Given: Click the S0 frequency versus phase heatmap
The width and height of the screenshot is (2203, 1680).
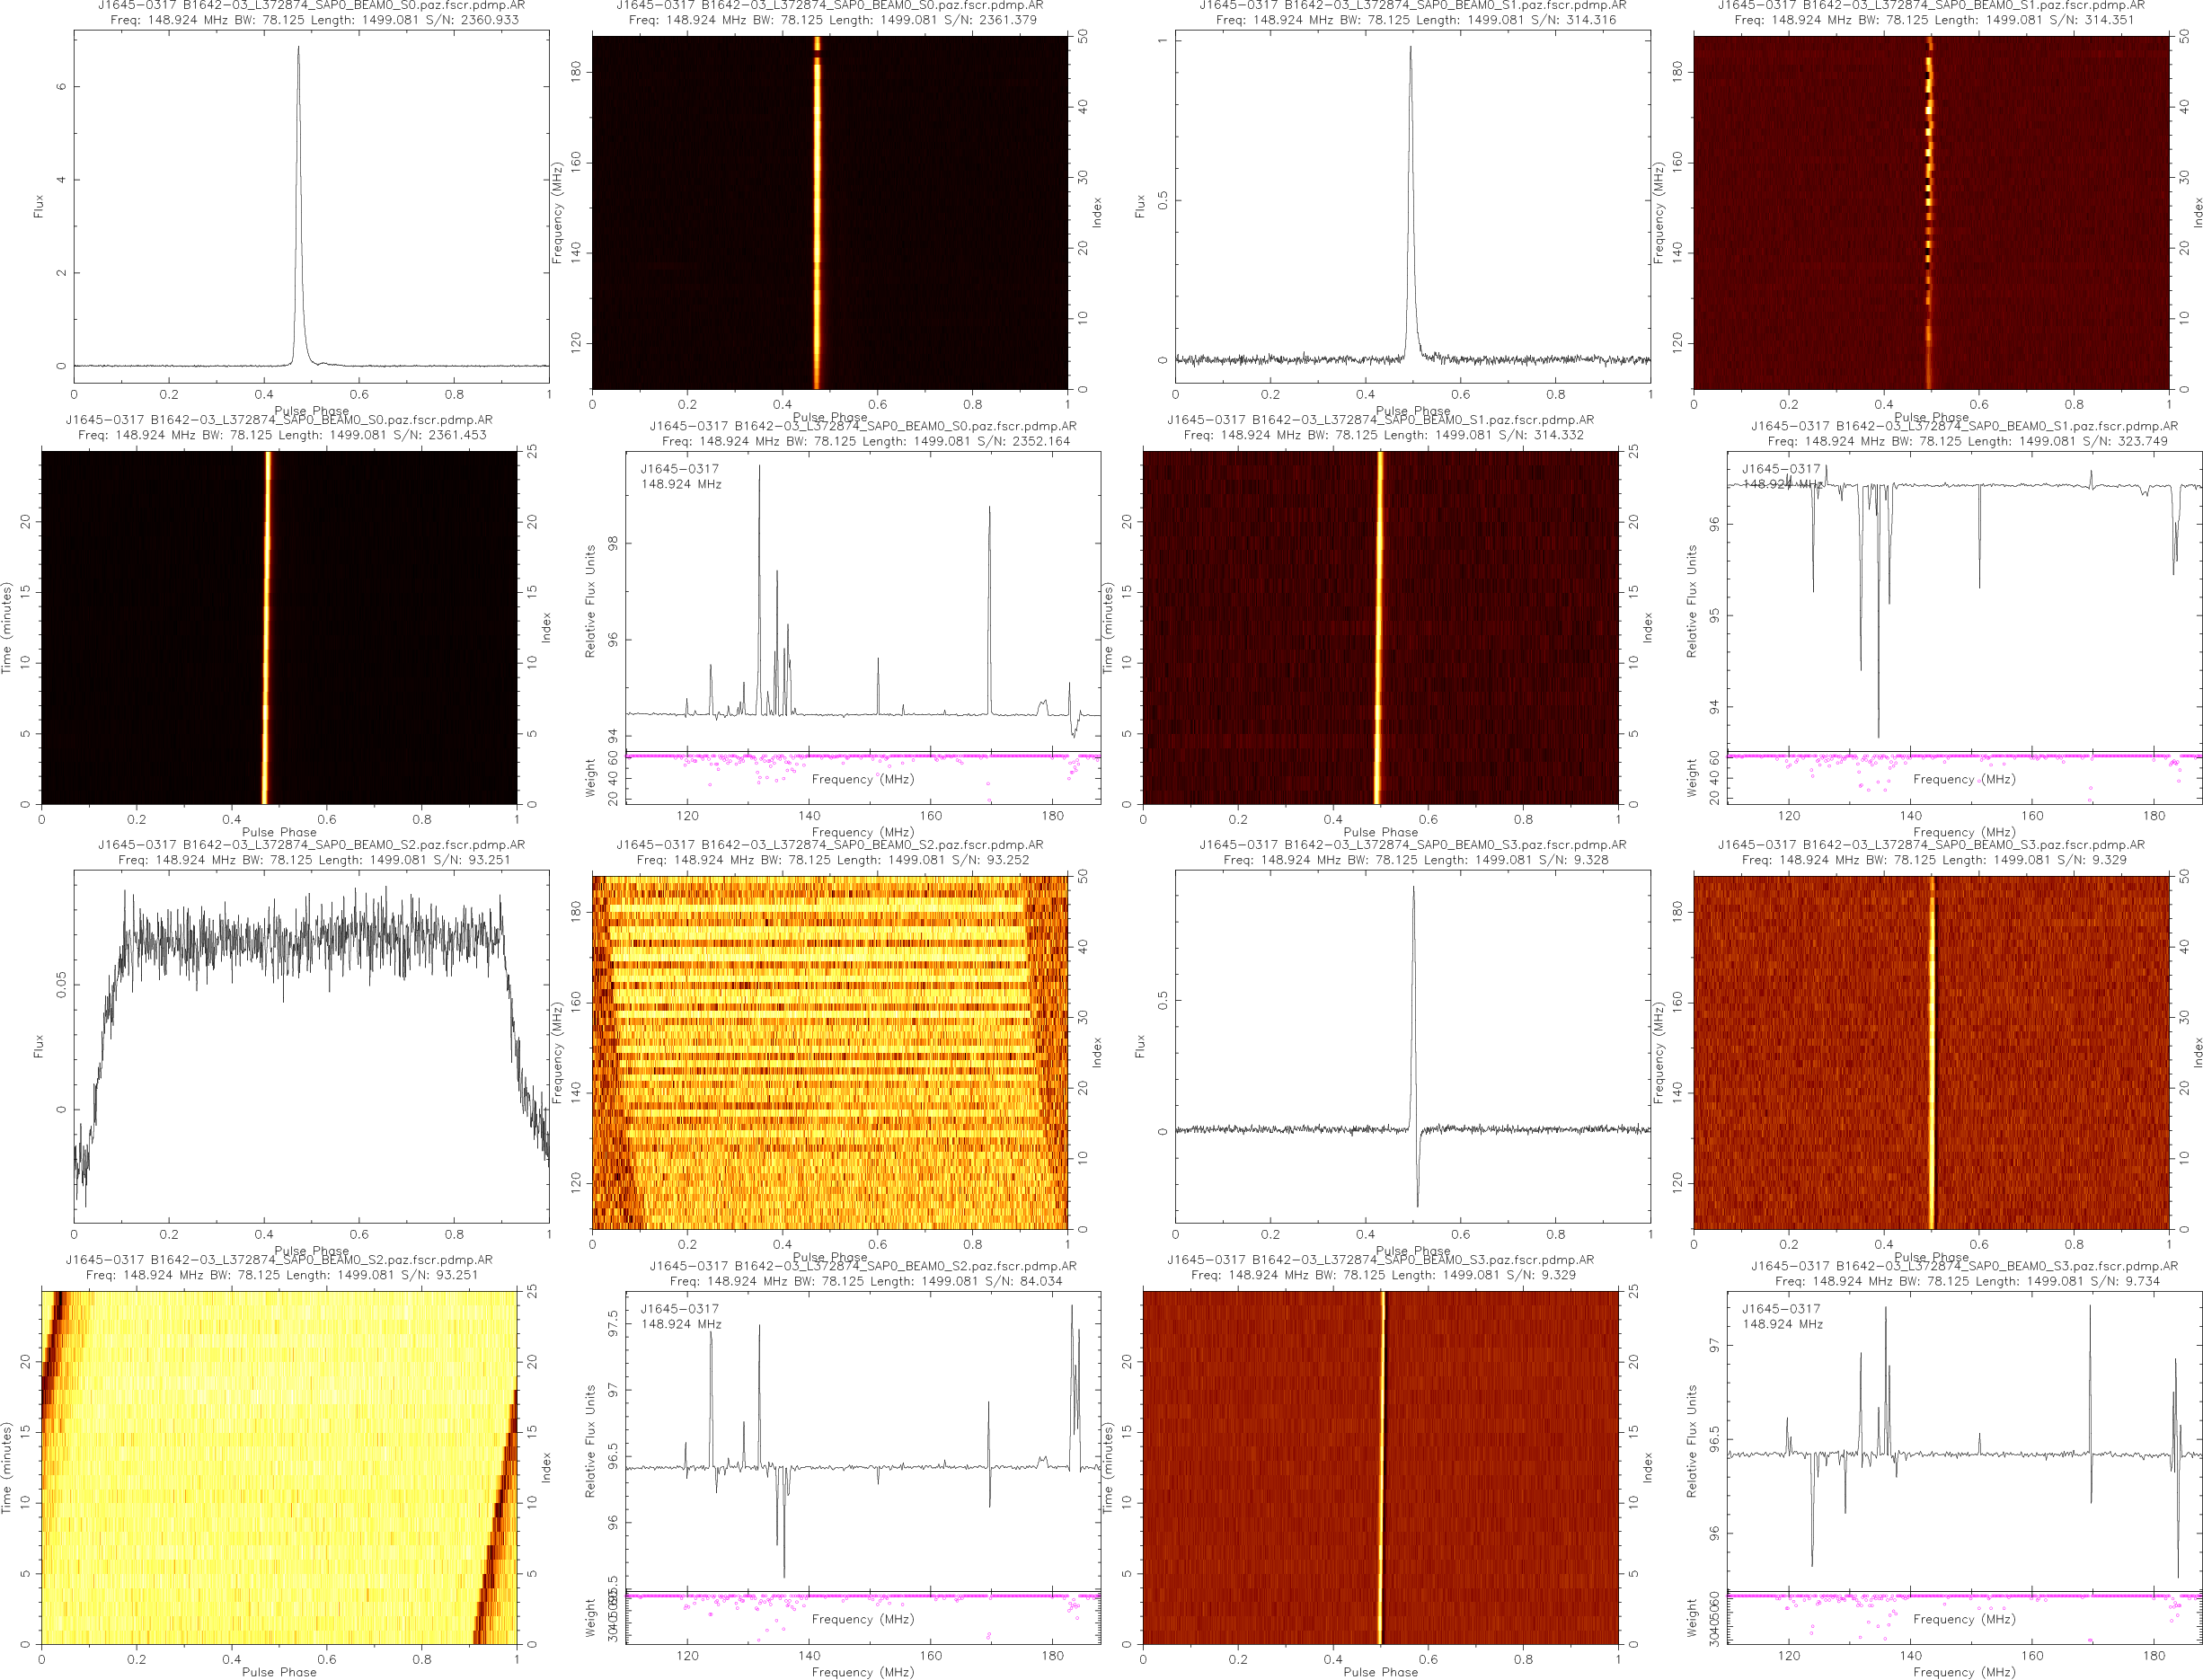Looking at the screenshot, I should (x=829, y=212).
